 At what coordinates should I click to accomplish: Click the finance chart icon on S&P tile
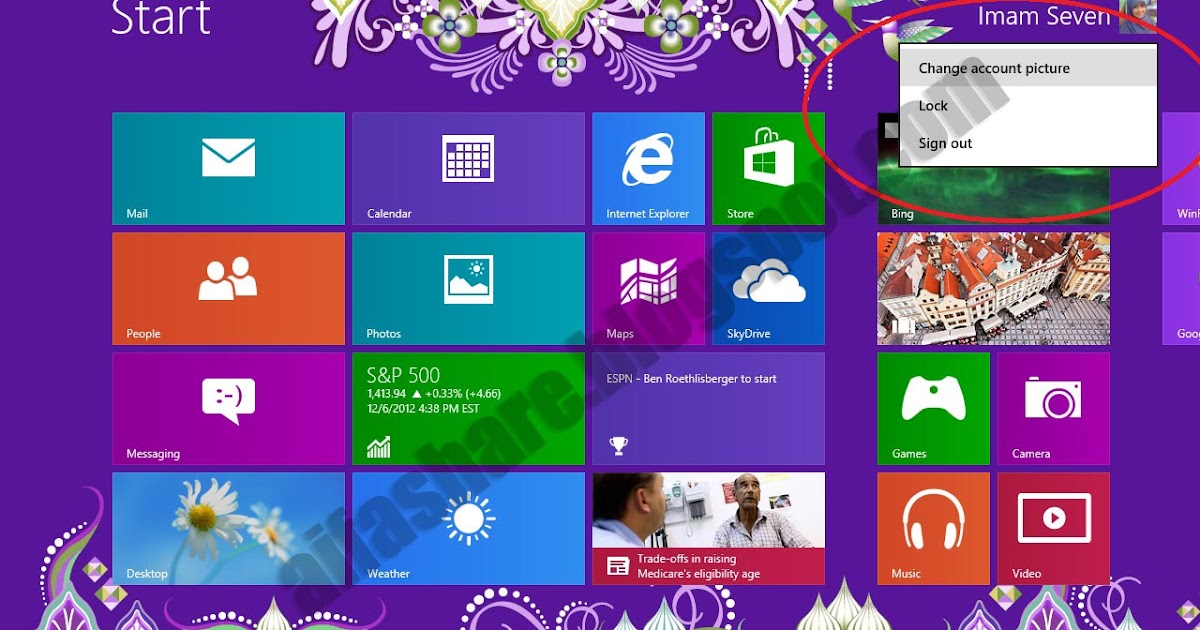[379, 447]
